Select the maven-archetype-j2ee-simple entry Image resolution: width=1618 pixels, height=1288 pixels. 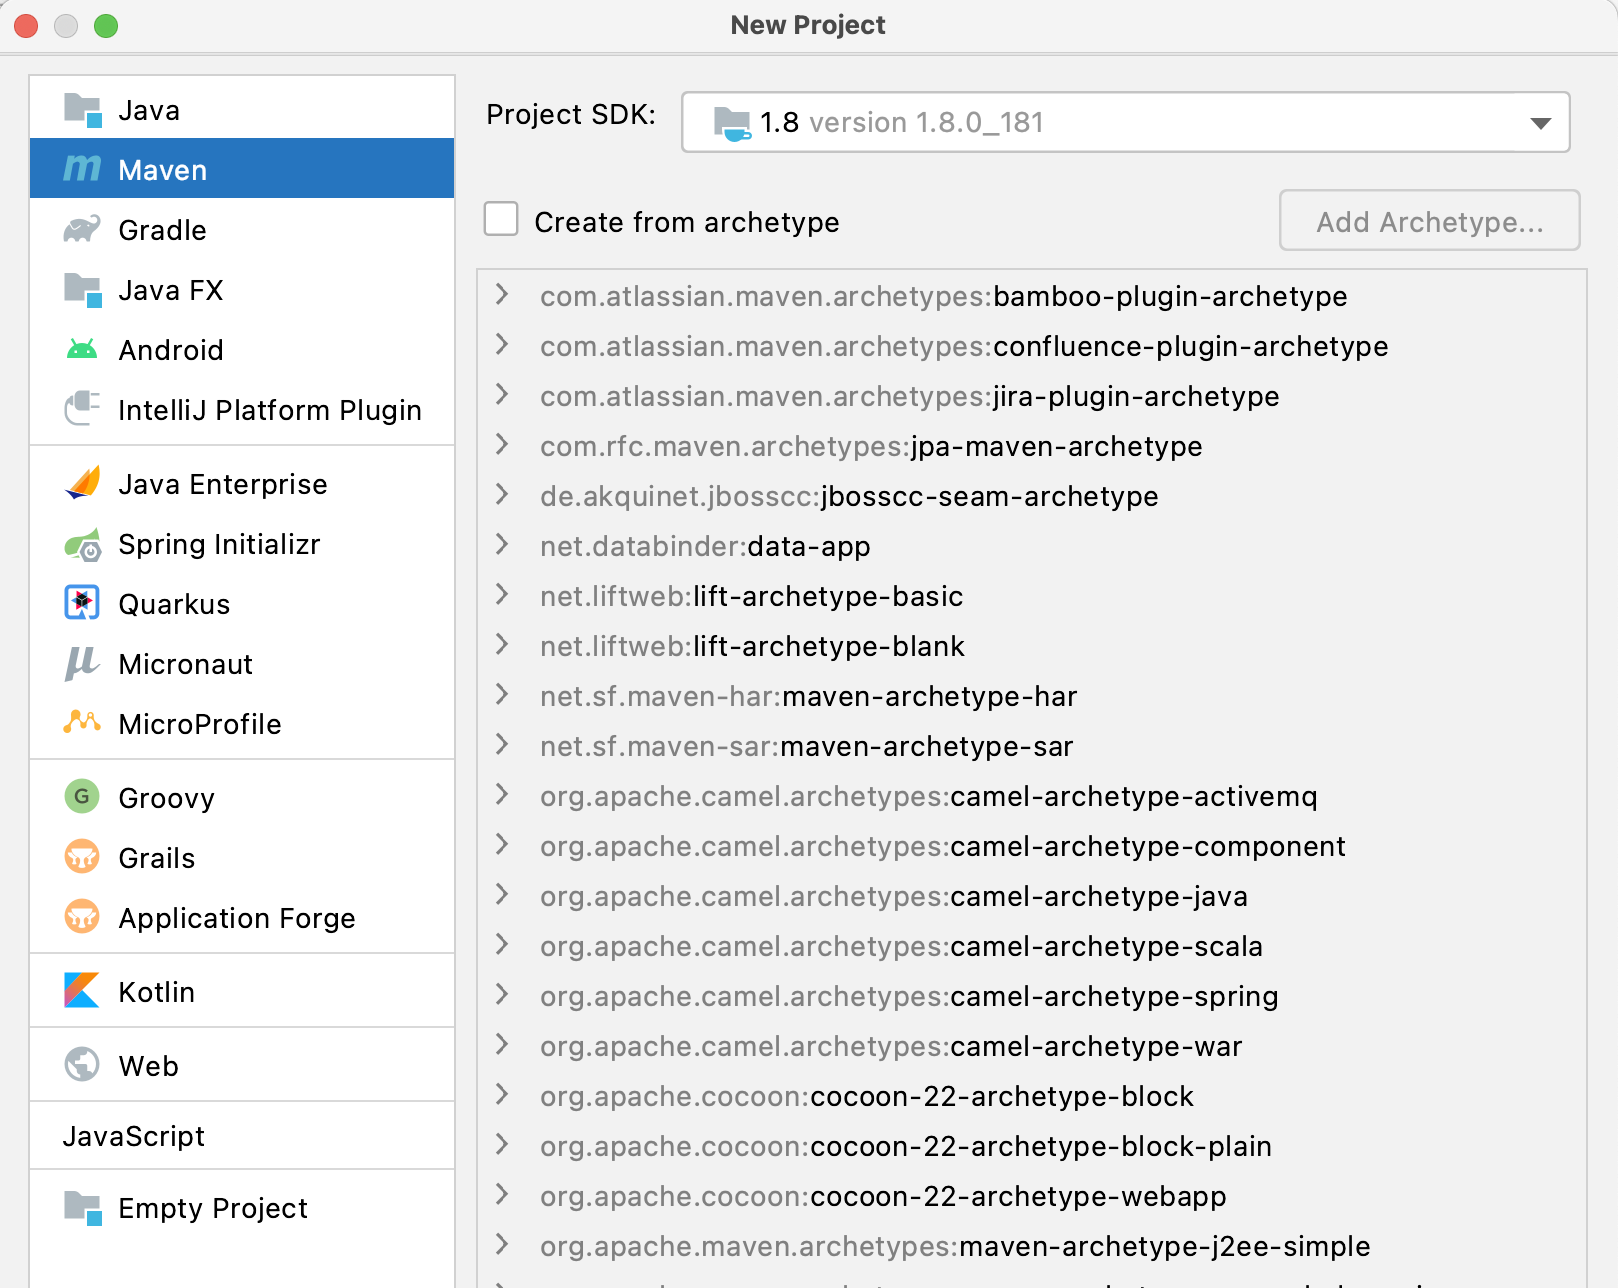point(954,1246)
